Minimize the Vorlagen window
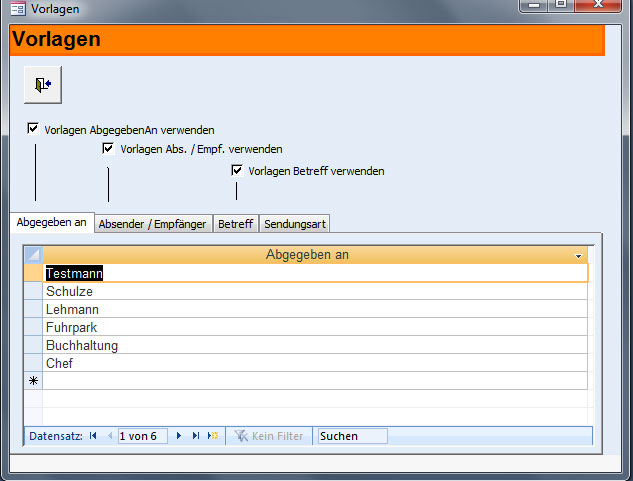633x481 pixels. point(534,5)
